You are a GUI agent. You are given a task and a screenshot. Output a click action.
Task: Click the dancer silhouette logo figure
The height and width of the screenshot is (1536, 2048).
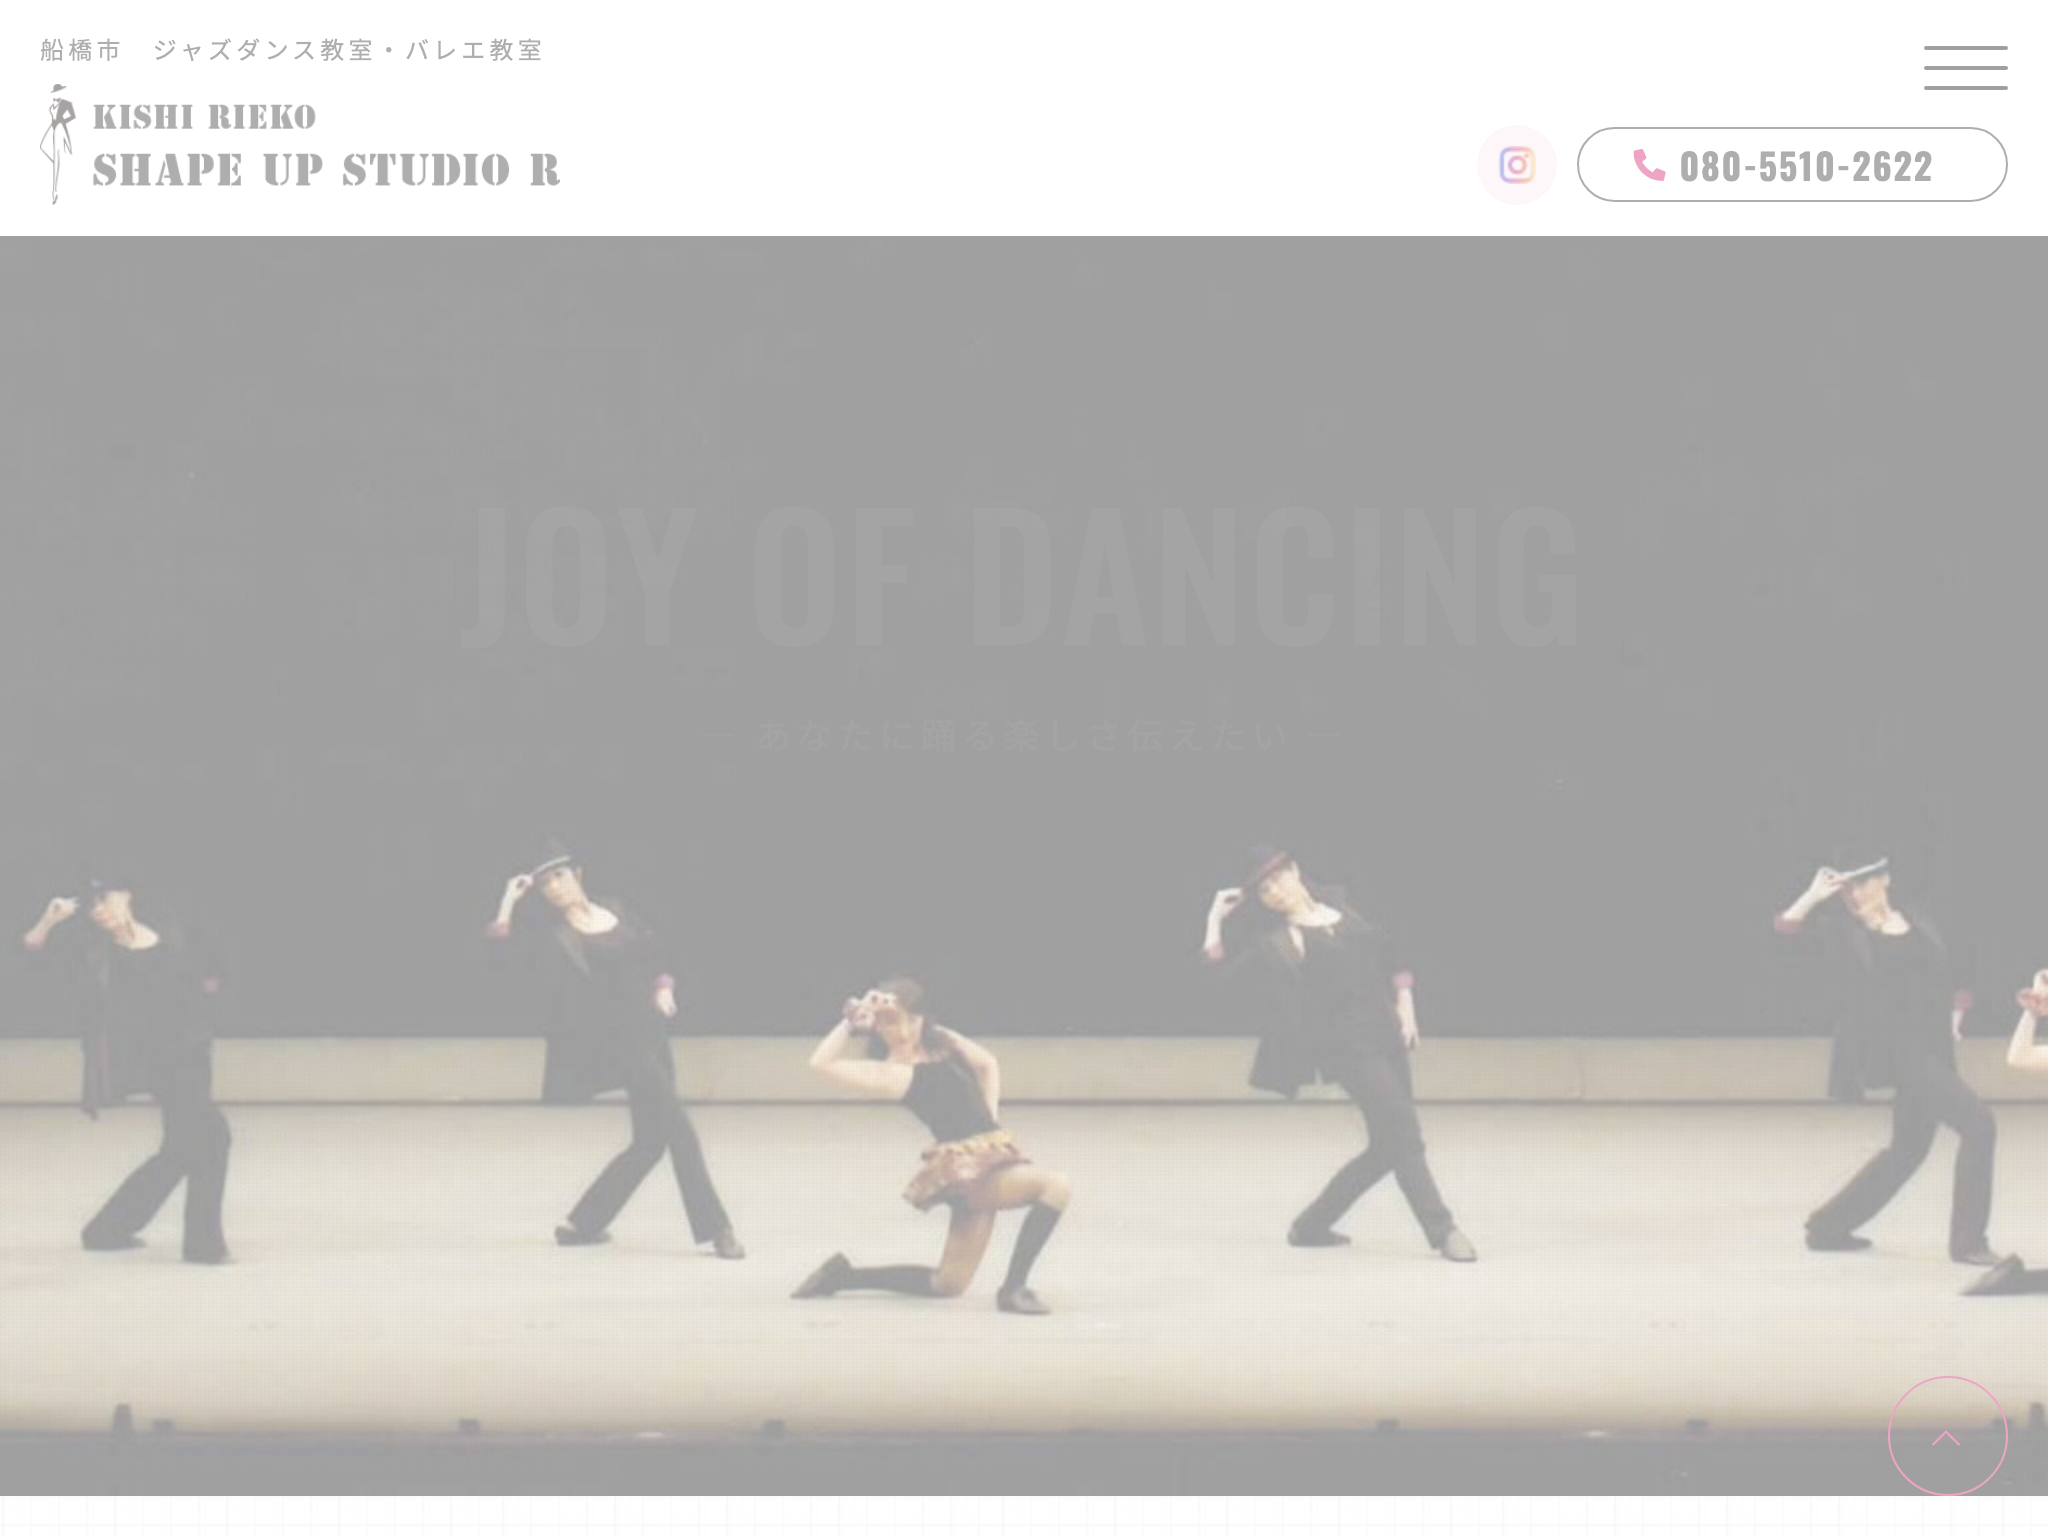(x=58, y=144)
